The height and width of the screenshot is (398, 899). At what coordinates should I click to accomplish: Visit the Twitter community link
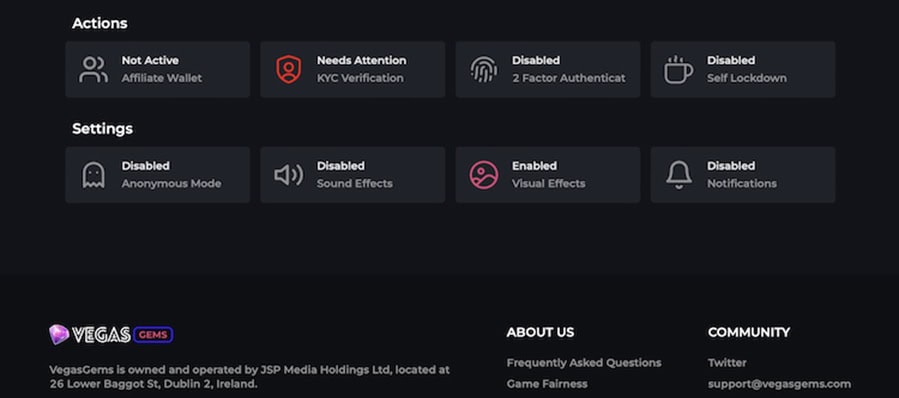tap(727, 363)
